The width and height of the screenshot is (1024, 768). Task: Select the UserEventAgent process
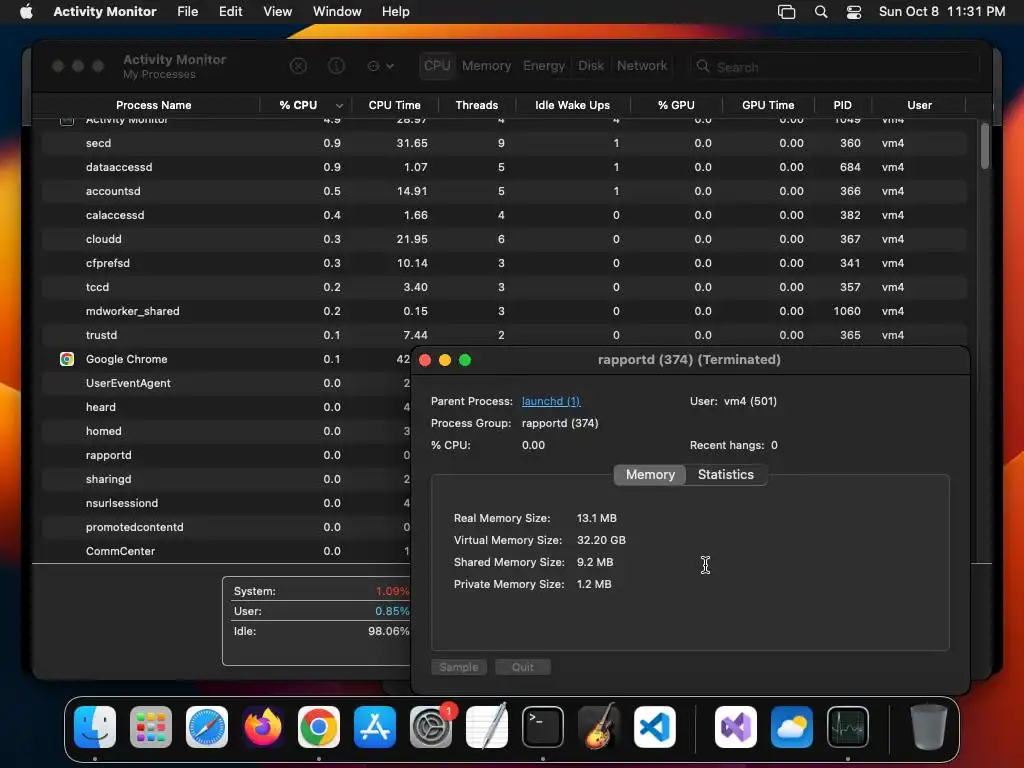tap(227, 383)
